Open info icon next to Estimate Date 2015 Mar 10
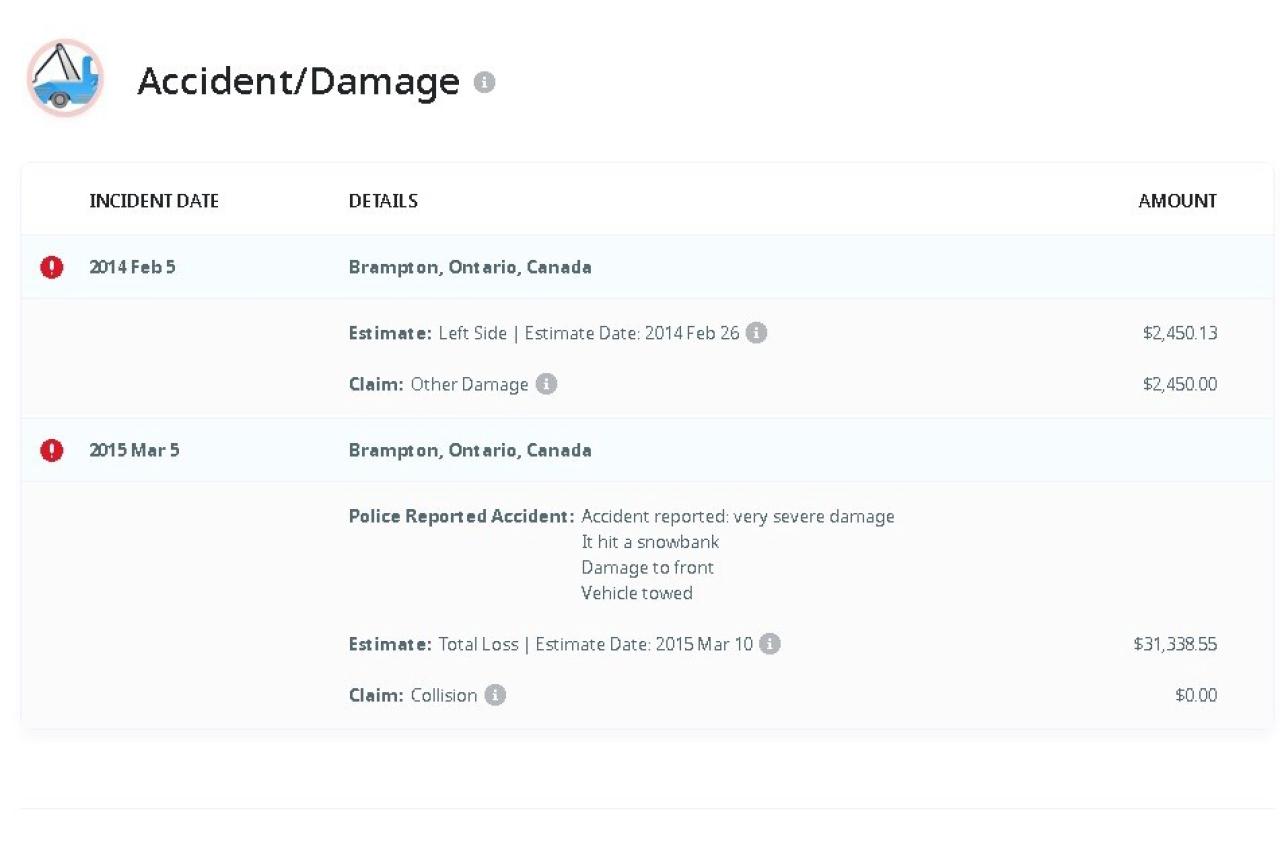 (769, 644)
